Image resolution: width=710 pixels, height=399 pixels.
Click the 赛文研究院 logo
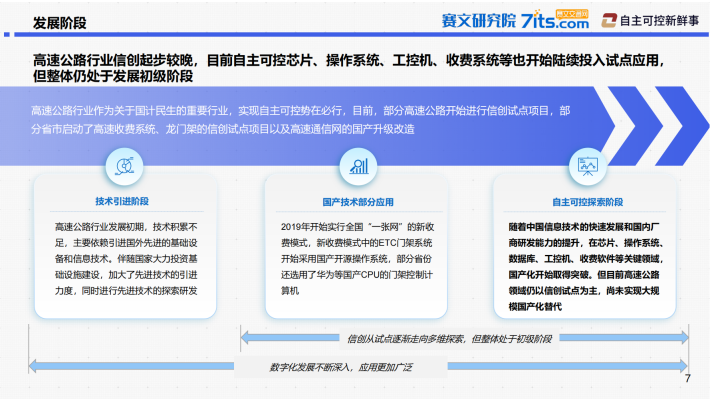pyautogui.click(x=479, y=20)
